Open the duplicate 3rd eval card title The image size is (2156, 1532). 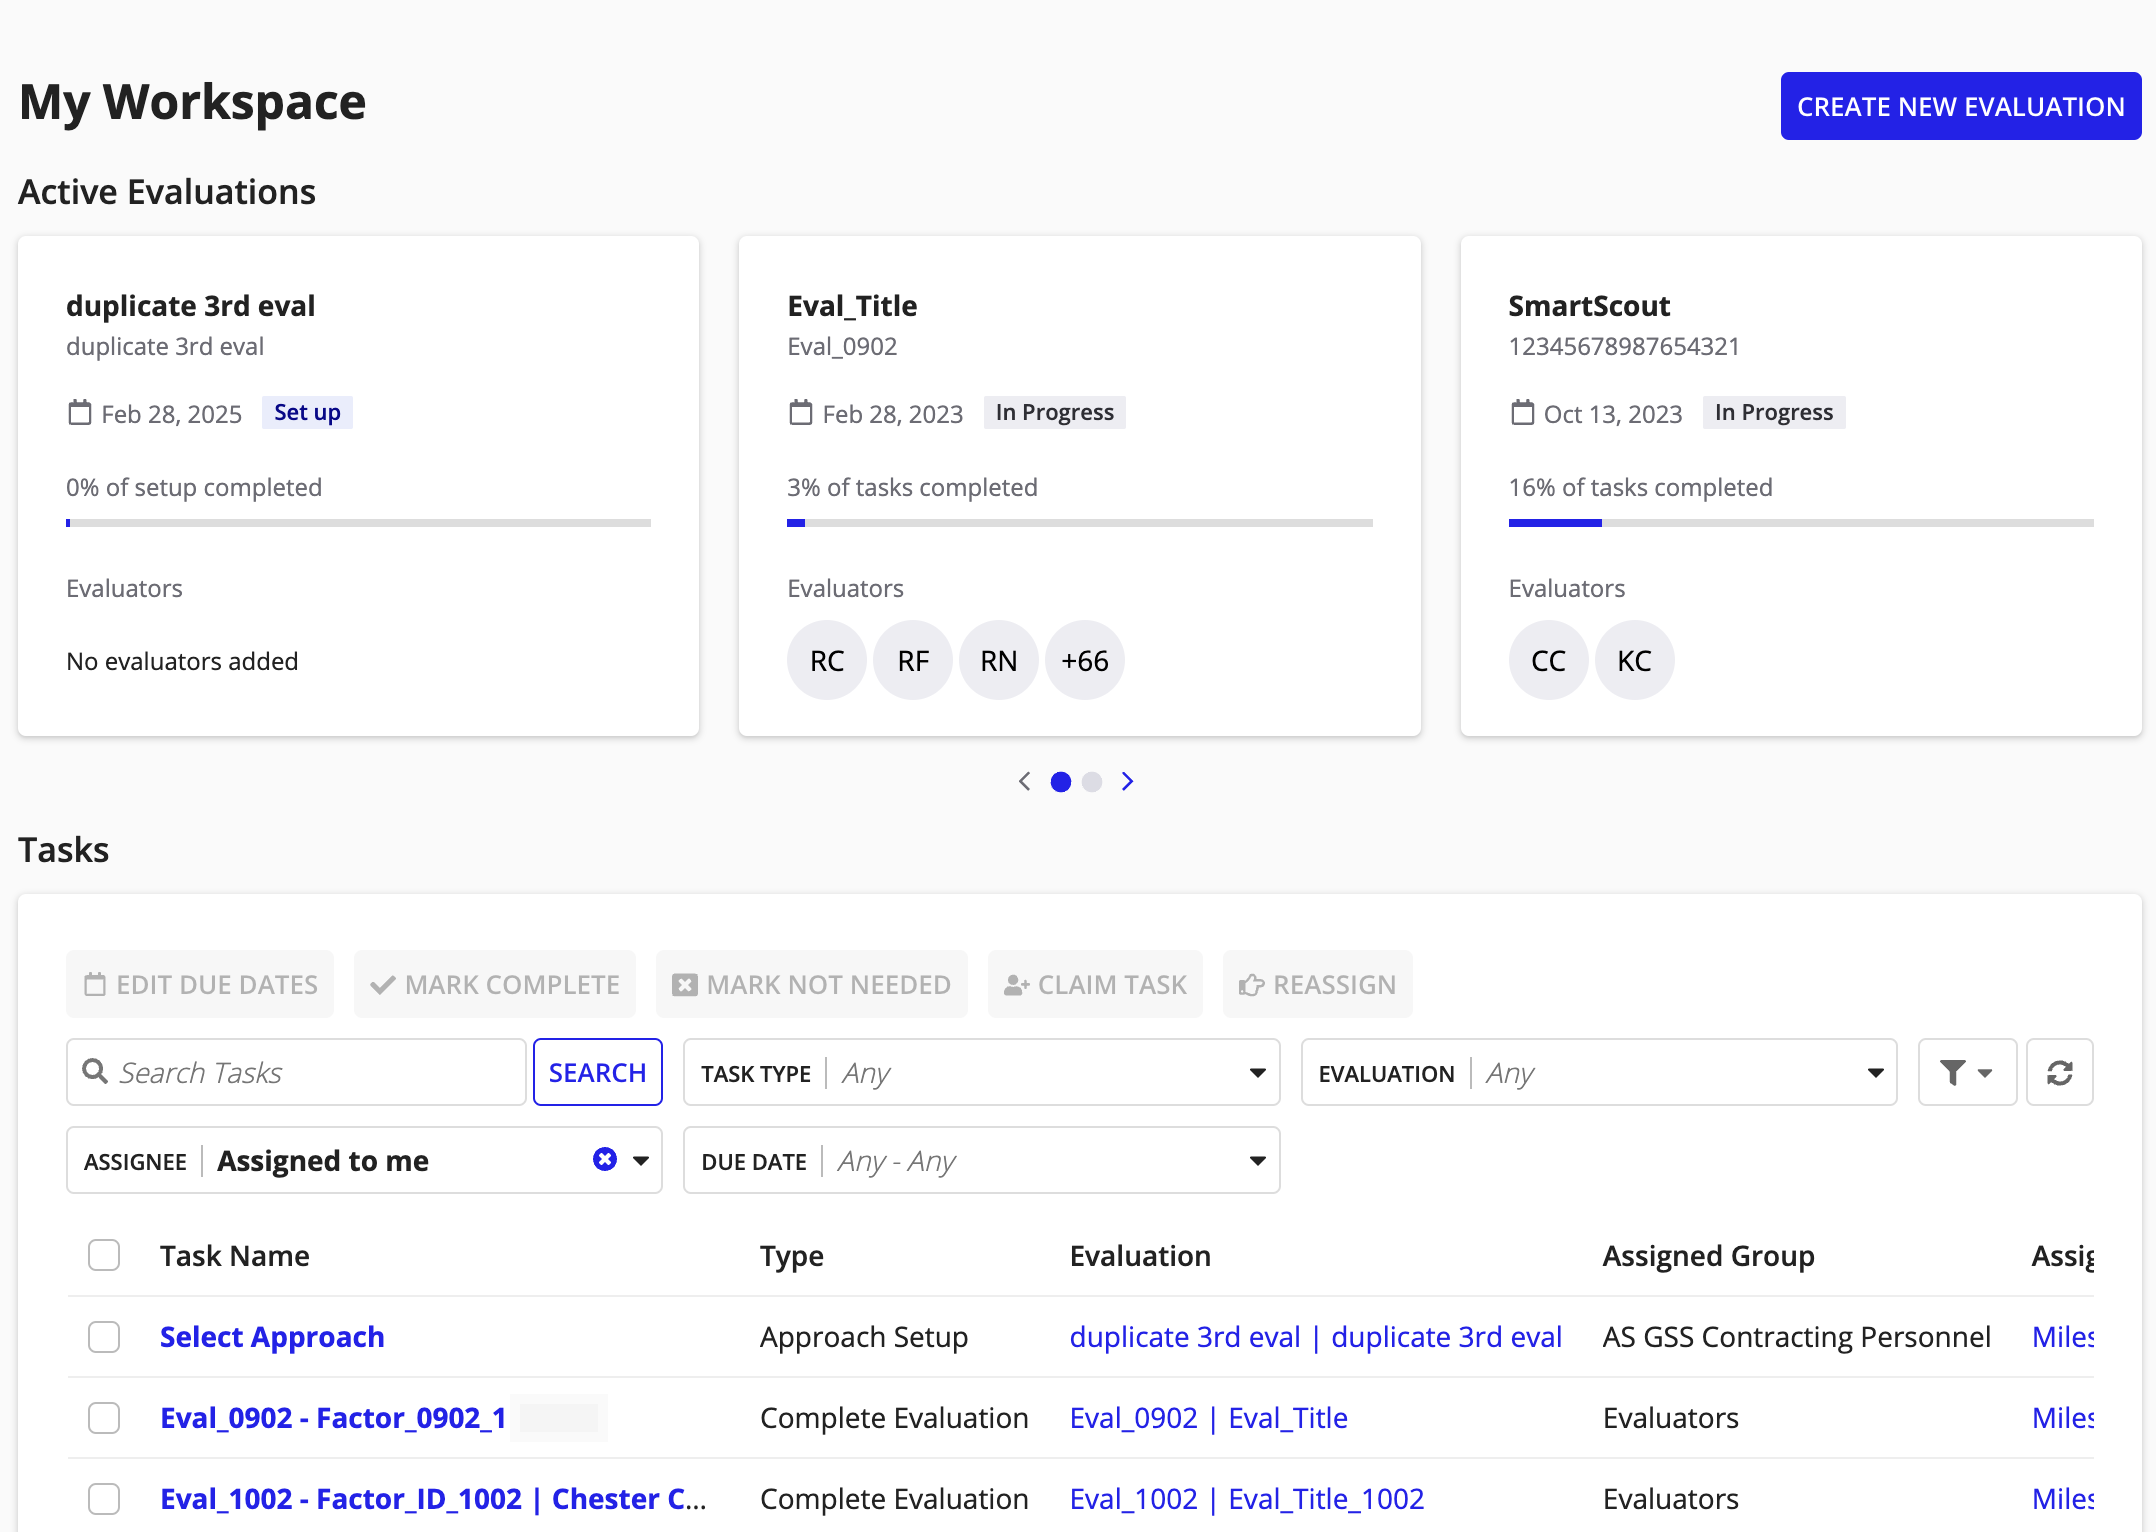tap(190, 305)
